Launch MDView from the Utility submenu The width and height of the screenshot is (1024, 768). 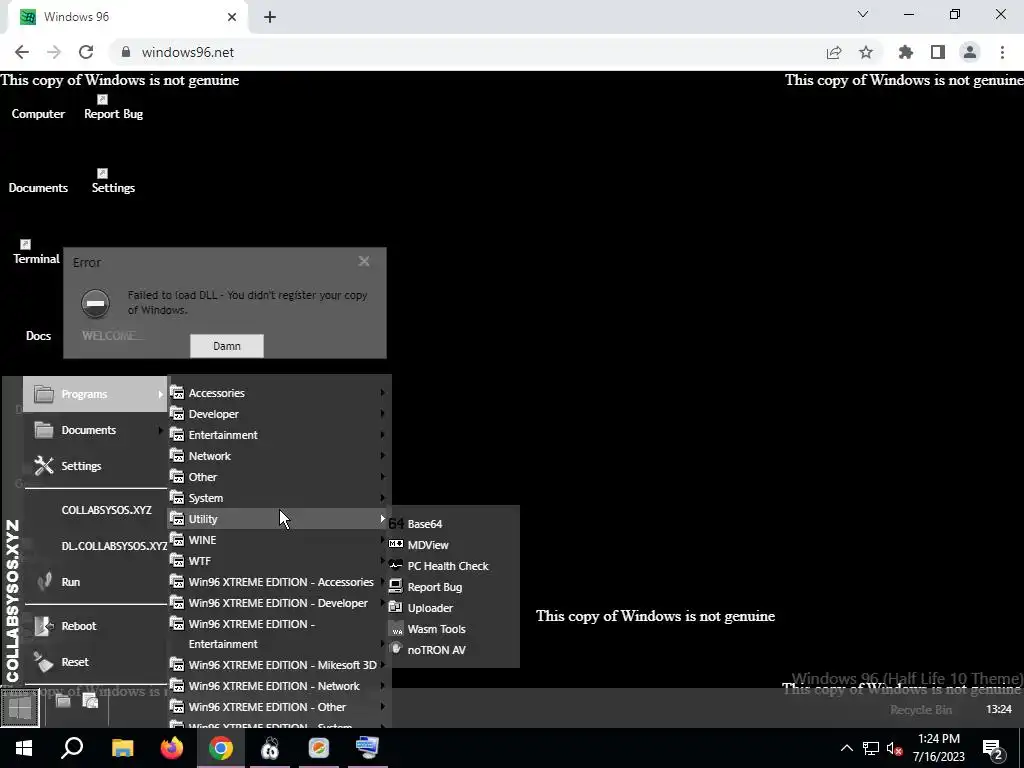[454, 545]
